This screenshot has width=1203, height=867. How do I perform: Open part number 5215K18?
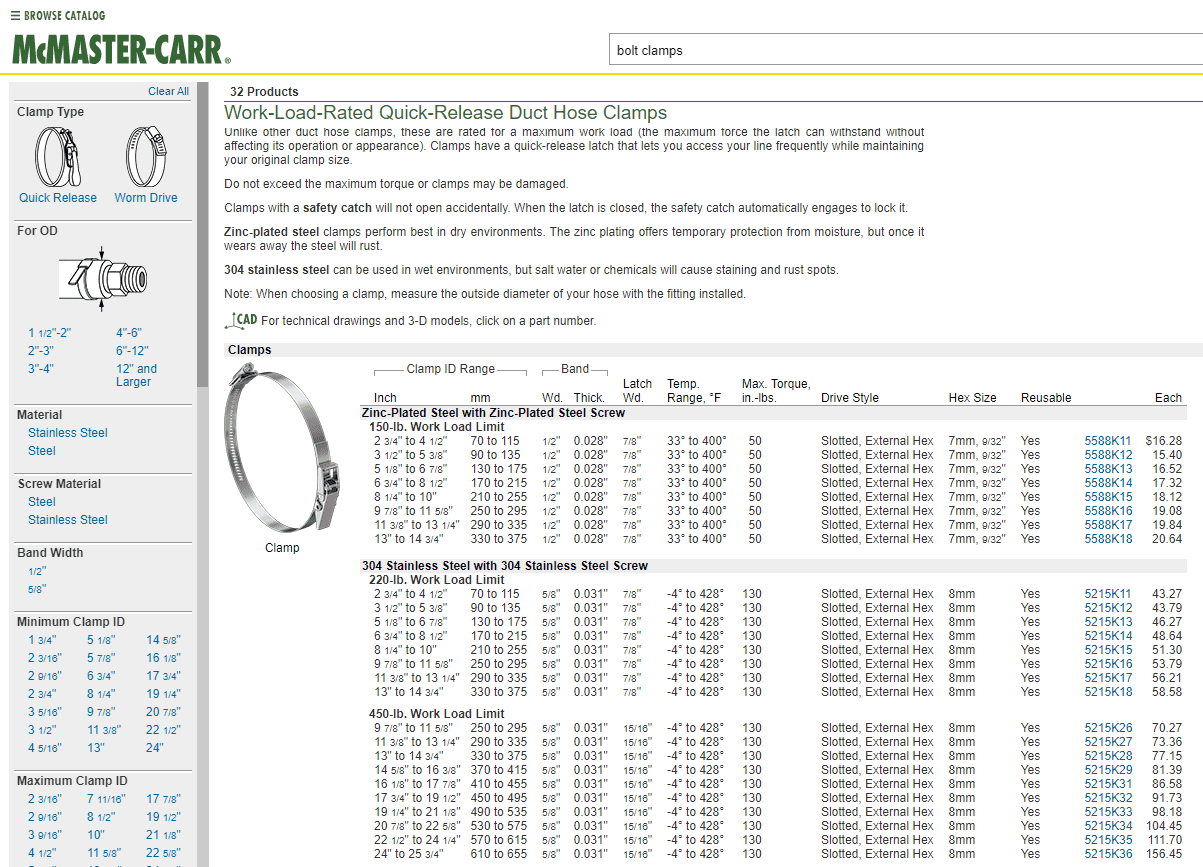1108,692
